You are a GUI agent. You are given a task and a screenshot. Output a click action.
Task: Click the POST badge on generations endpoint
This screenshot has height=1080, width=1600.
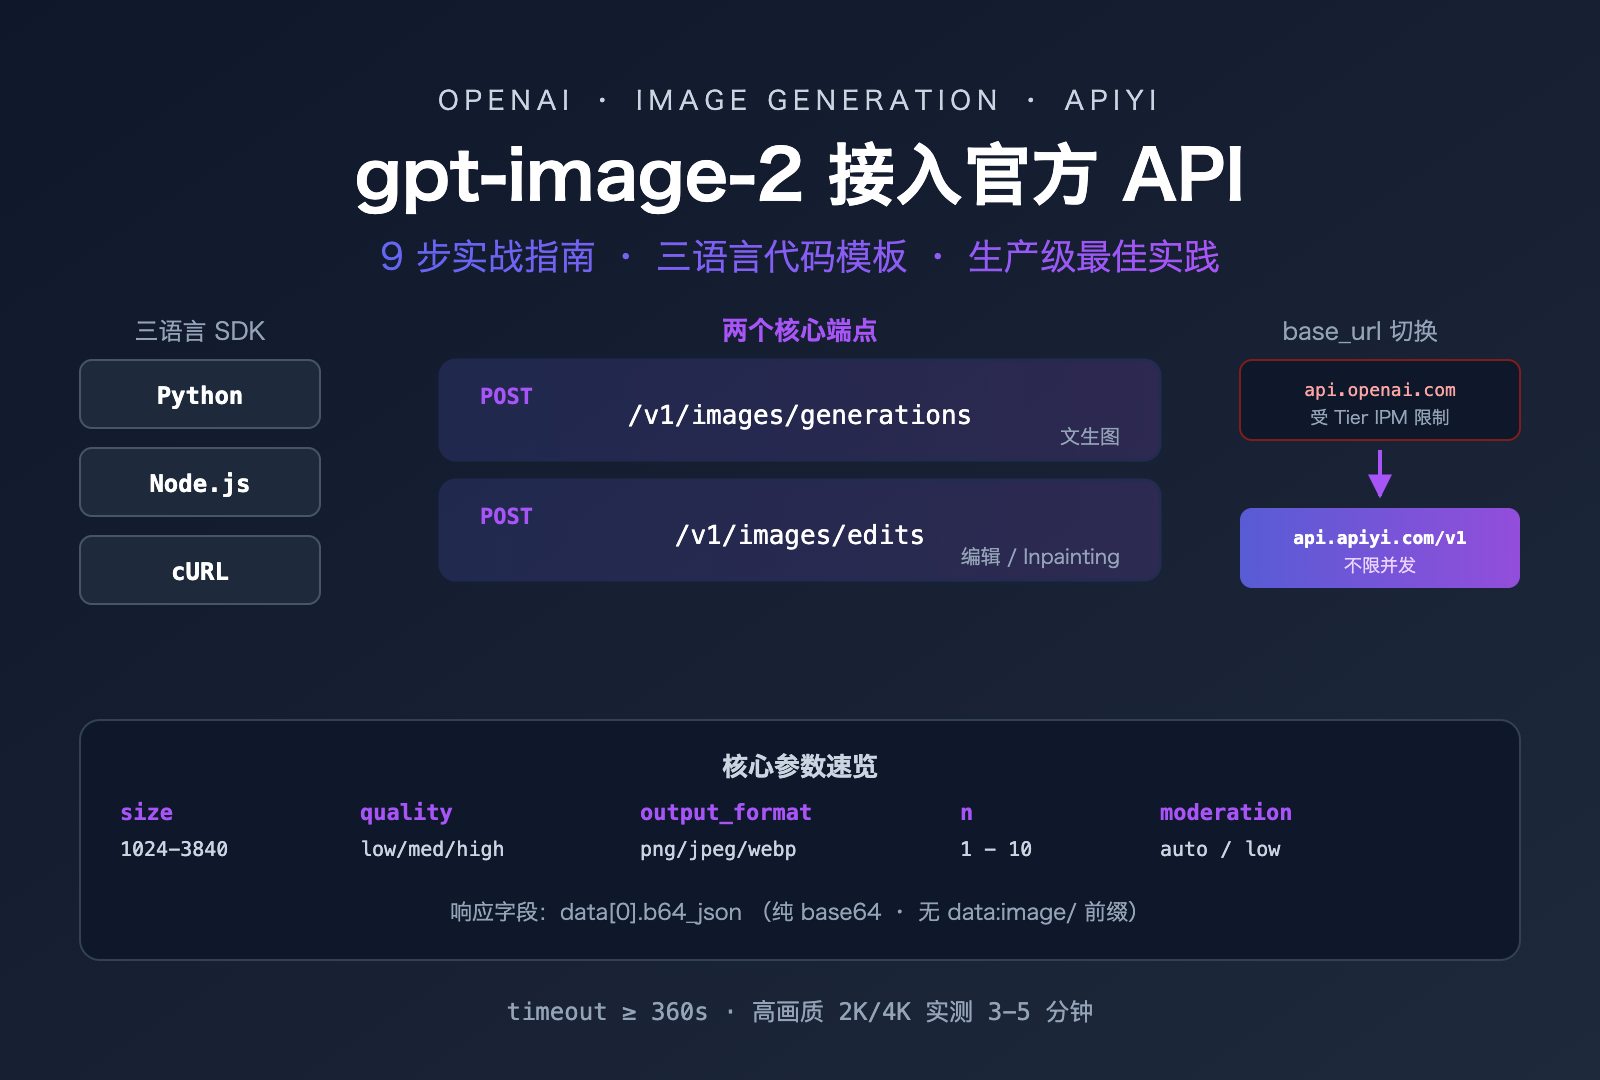tap(505, 396)
